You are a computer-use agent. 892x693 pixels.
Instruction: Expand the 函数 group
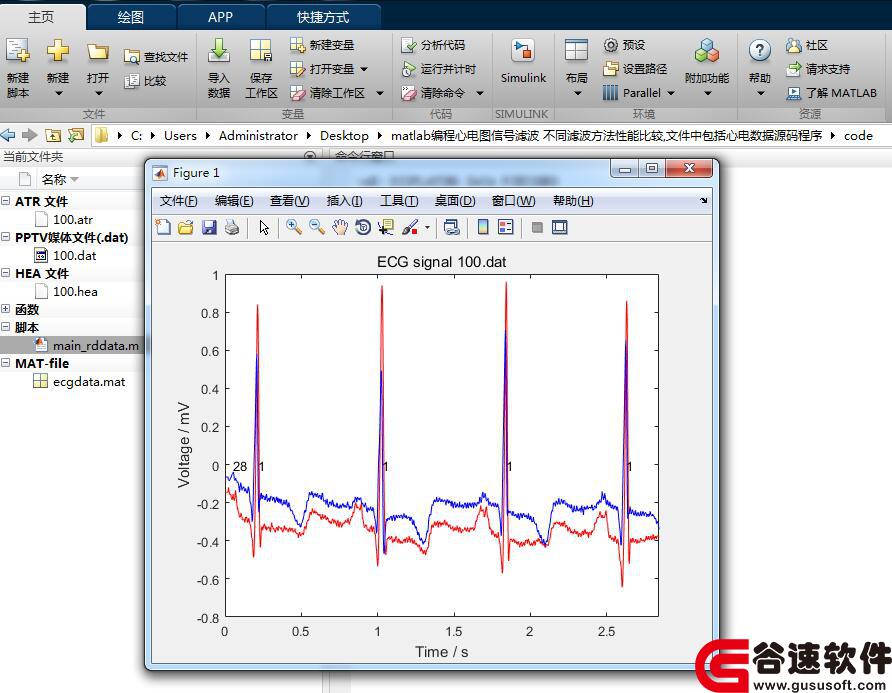coord(6,309)
